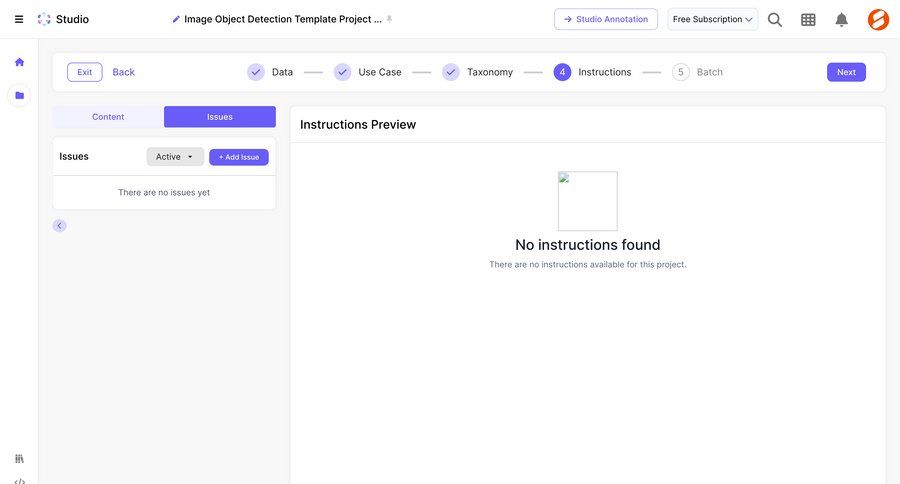This screenshot has height=484, width=900.
Task: Click the project title text
Action: pos(283,19)
